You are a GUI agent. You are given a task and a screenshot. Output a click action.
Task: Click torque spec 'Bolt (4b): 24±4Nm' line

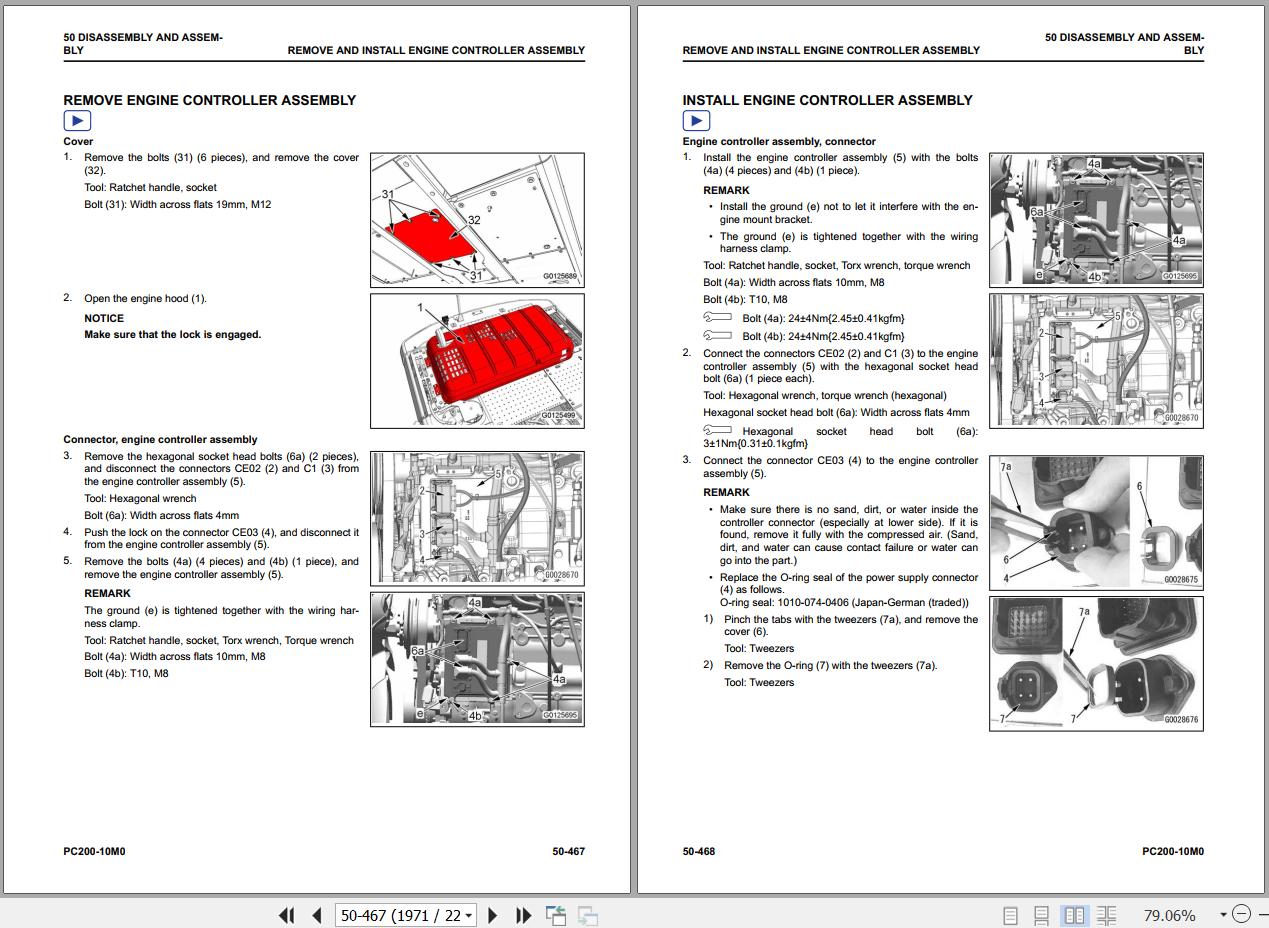pyautogui.click(x=804, y=336)
